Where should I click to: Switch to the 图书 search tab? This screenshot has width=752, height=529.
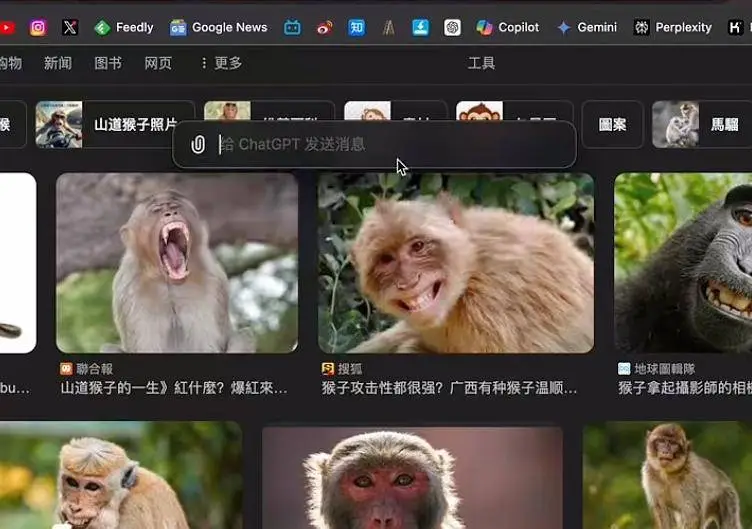coord(108,63)
